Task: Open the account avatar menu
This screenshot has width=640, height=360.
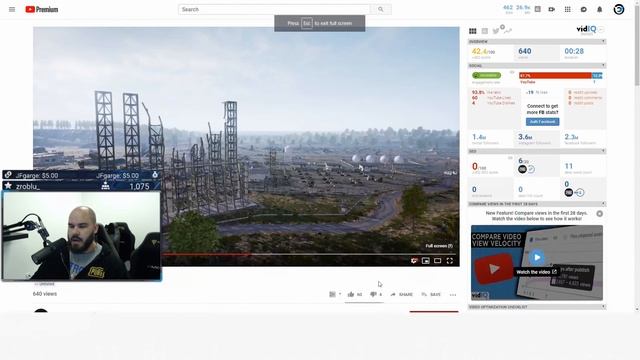Action: click(x=619, y=9)
